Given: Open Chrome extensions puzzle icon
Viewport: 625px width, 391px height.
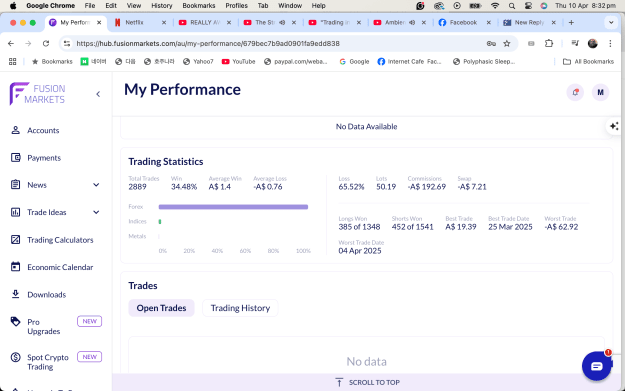Looking at the screenshot, I should tap(549, 43).
